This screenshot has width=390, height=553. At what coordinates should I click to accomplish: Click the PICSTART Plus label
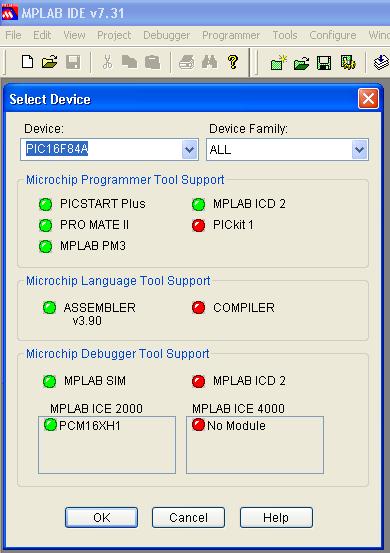[x=103, y=204]
